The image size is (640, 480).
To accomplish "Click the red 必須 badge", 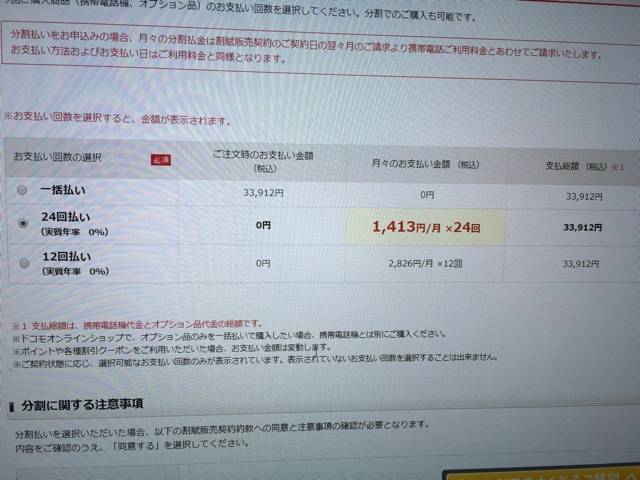I will pyautogui.click(x=161, y=160).
